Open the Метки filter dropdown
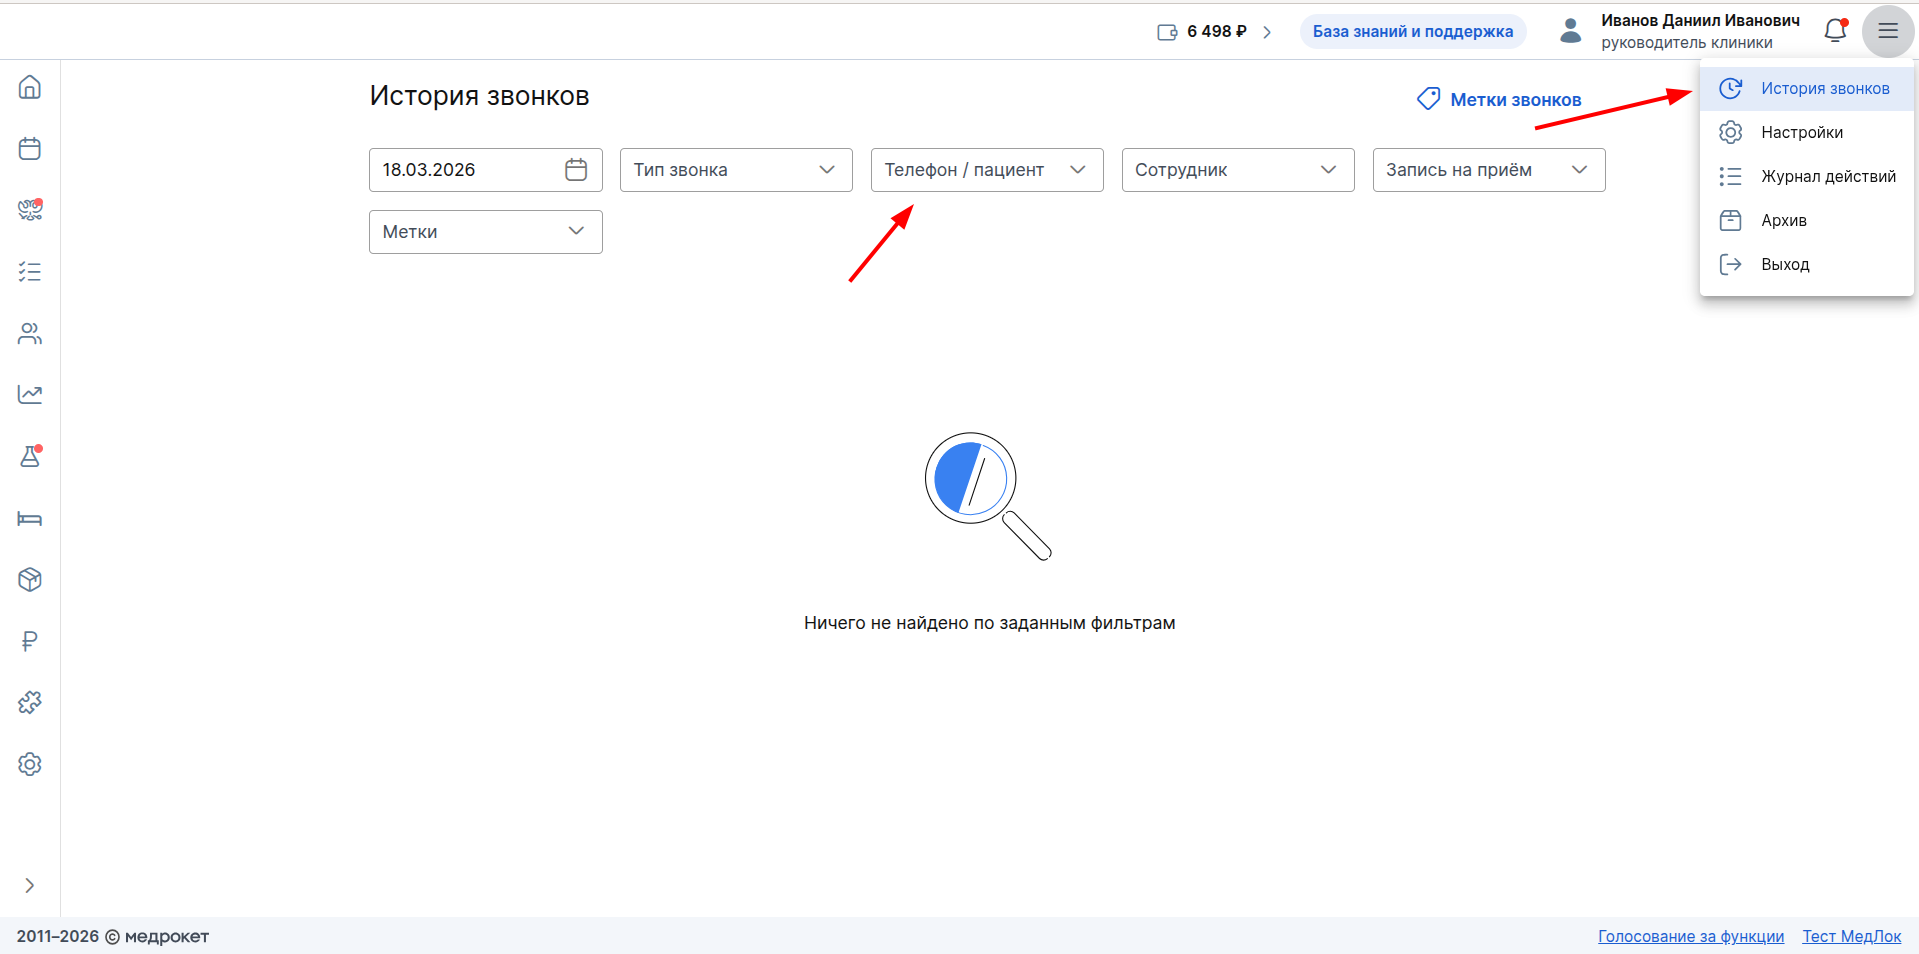Image resolution: width=1919 pixels, height=954 pixels. [485, 232]
